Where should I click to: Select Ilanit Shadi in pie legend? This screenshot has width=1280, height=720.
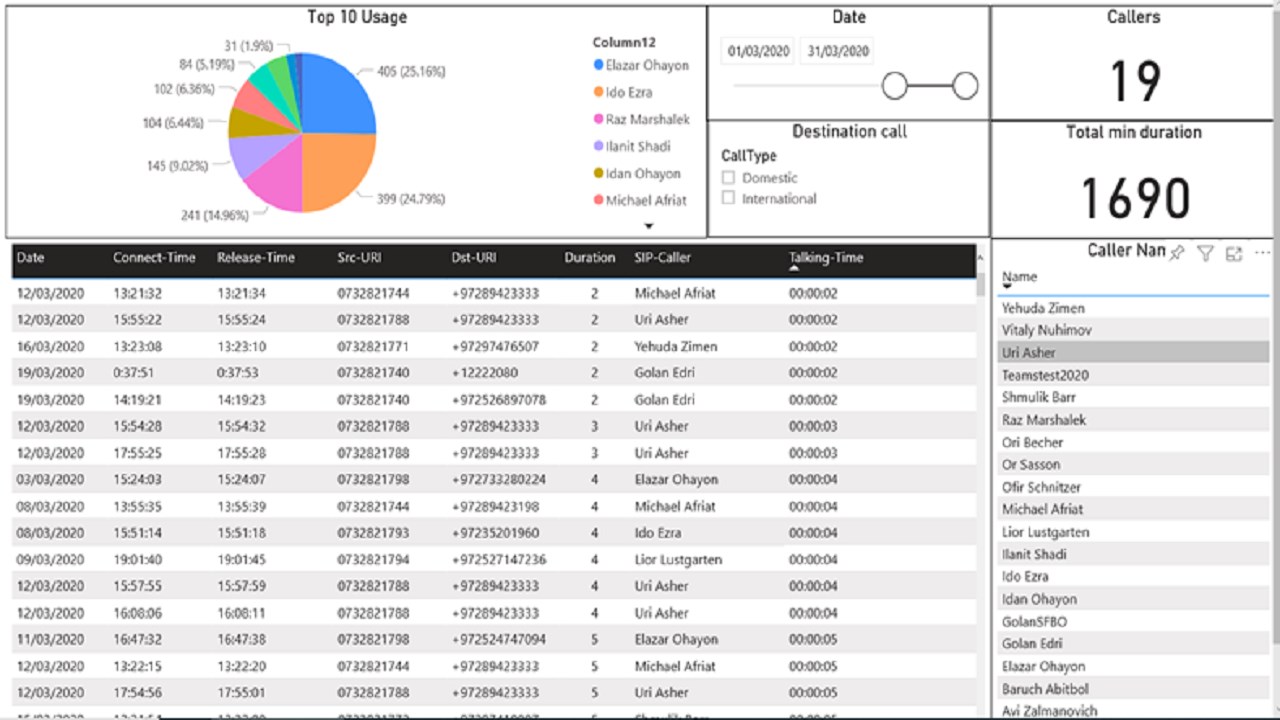pyautogui.click(x=631, y=146)
